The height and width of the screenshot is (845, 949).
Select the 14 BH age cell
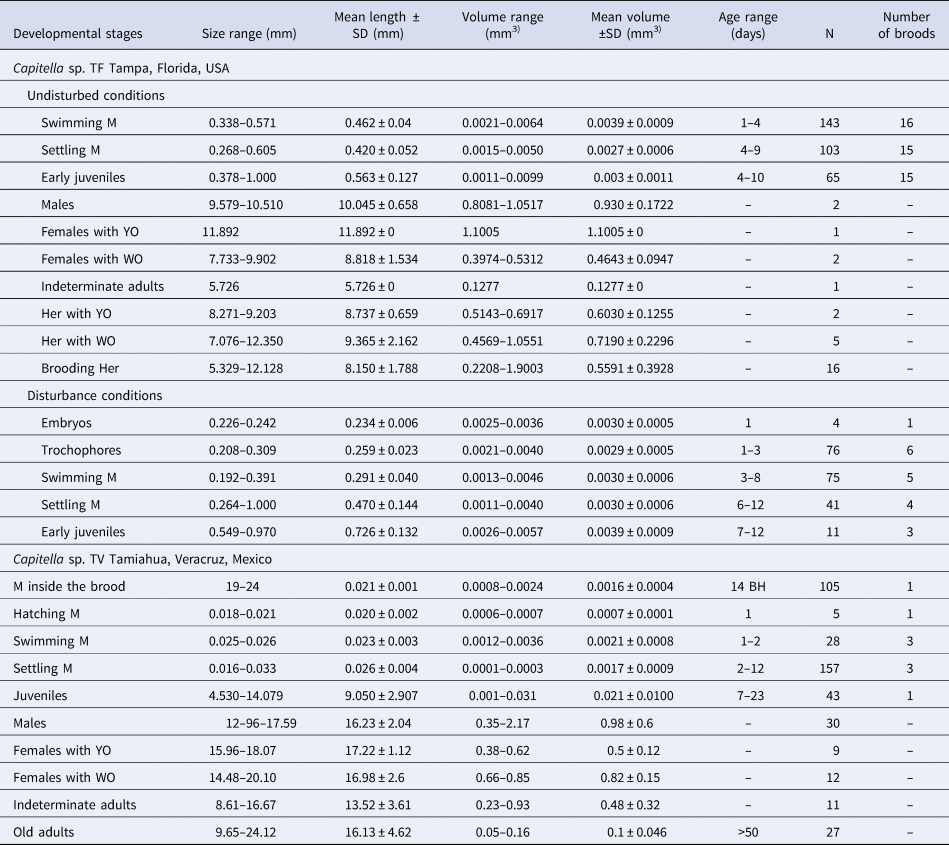point(747,586)
